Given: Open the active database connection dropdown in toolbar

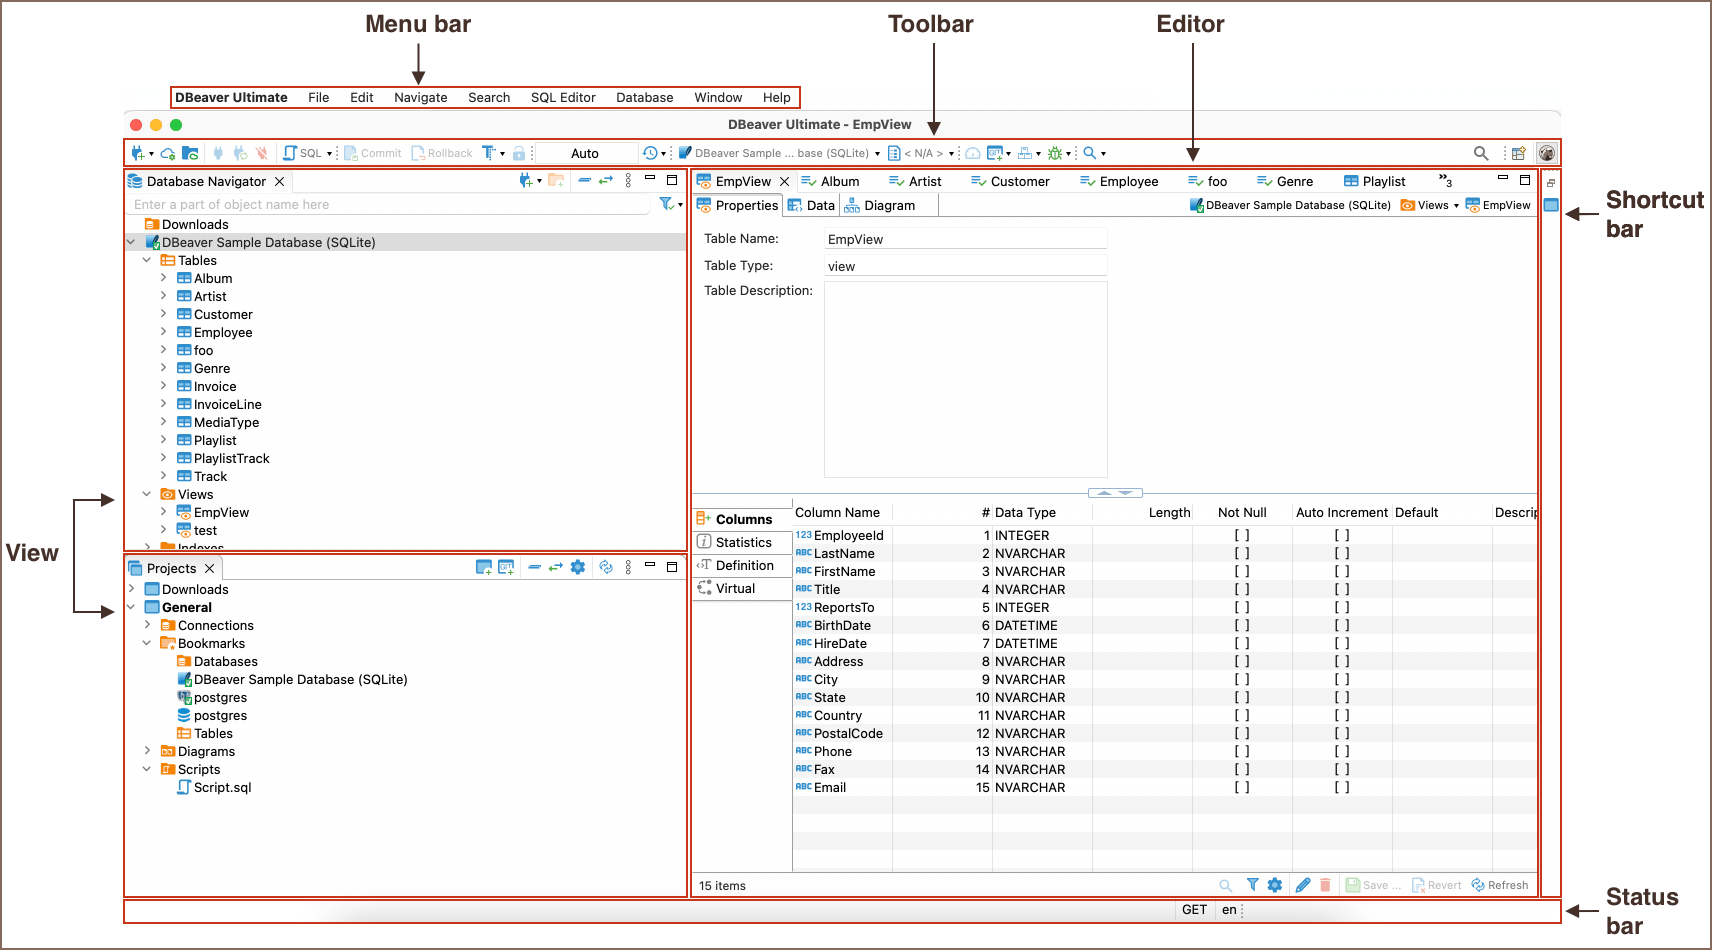Looking at the screenshot, I should tap(780, 153).
